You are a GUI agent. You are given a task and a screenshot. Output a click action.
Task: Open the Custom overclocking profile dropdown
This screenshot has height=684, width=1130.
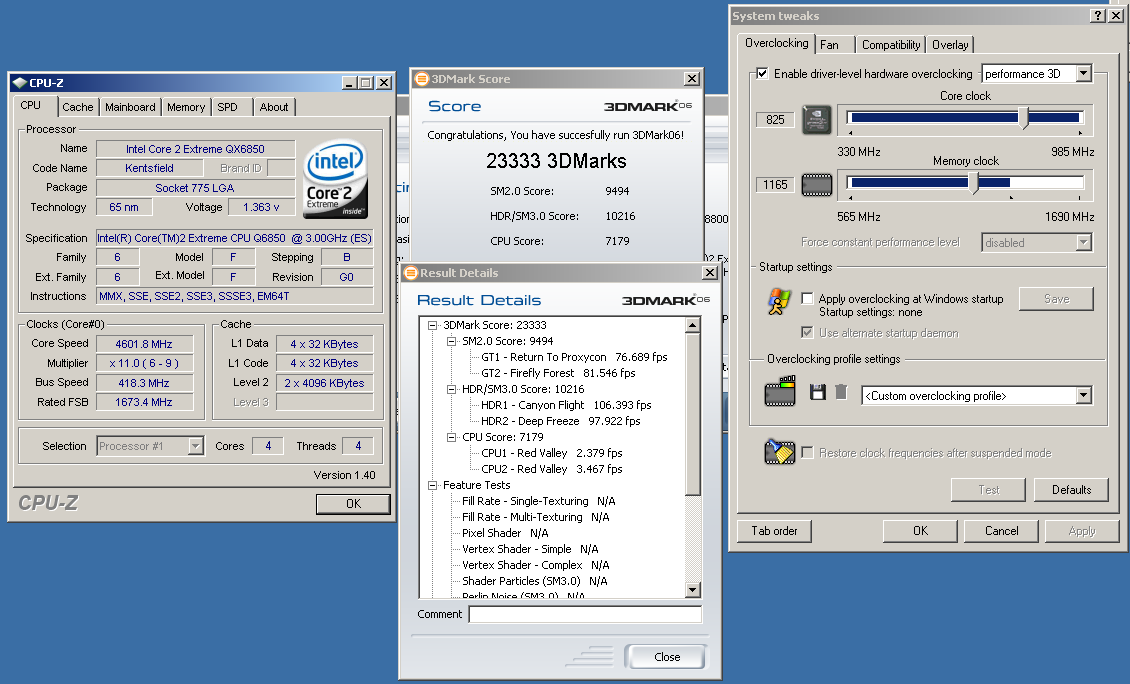1083,396
